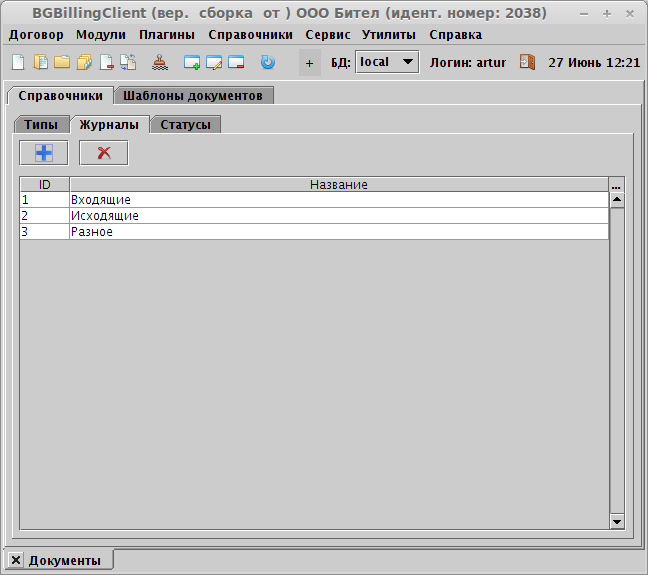Click the new blank document toolbar icon
Image resolution: width=648 pixels, height=575 pixels.
point(18,62)
